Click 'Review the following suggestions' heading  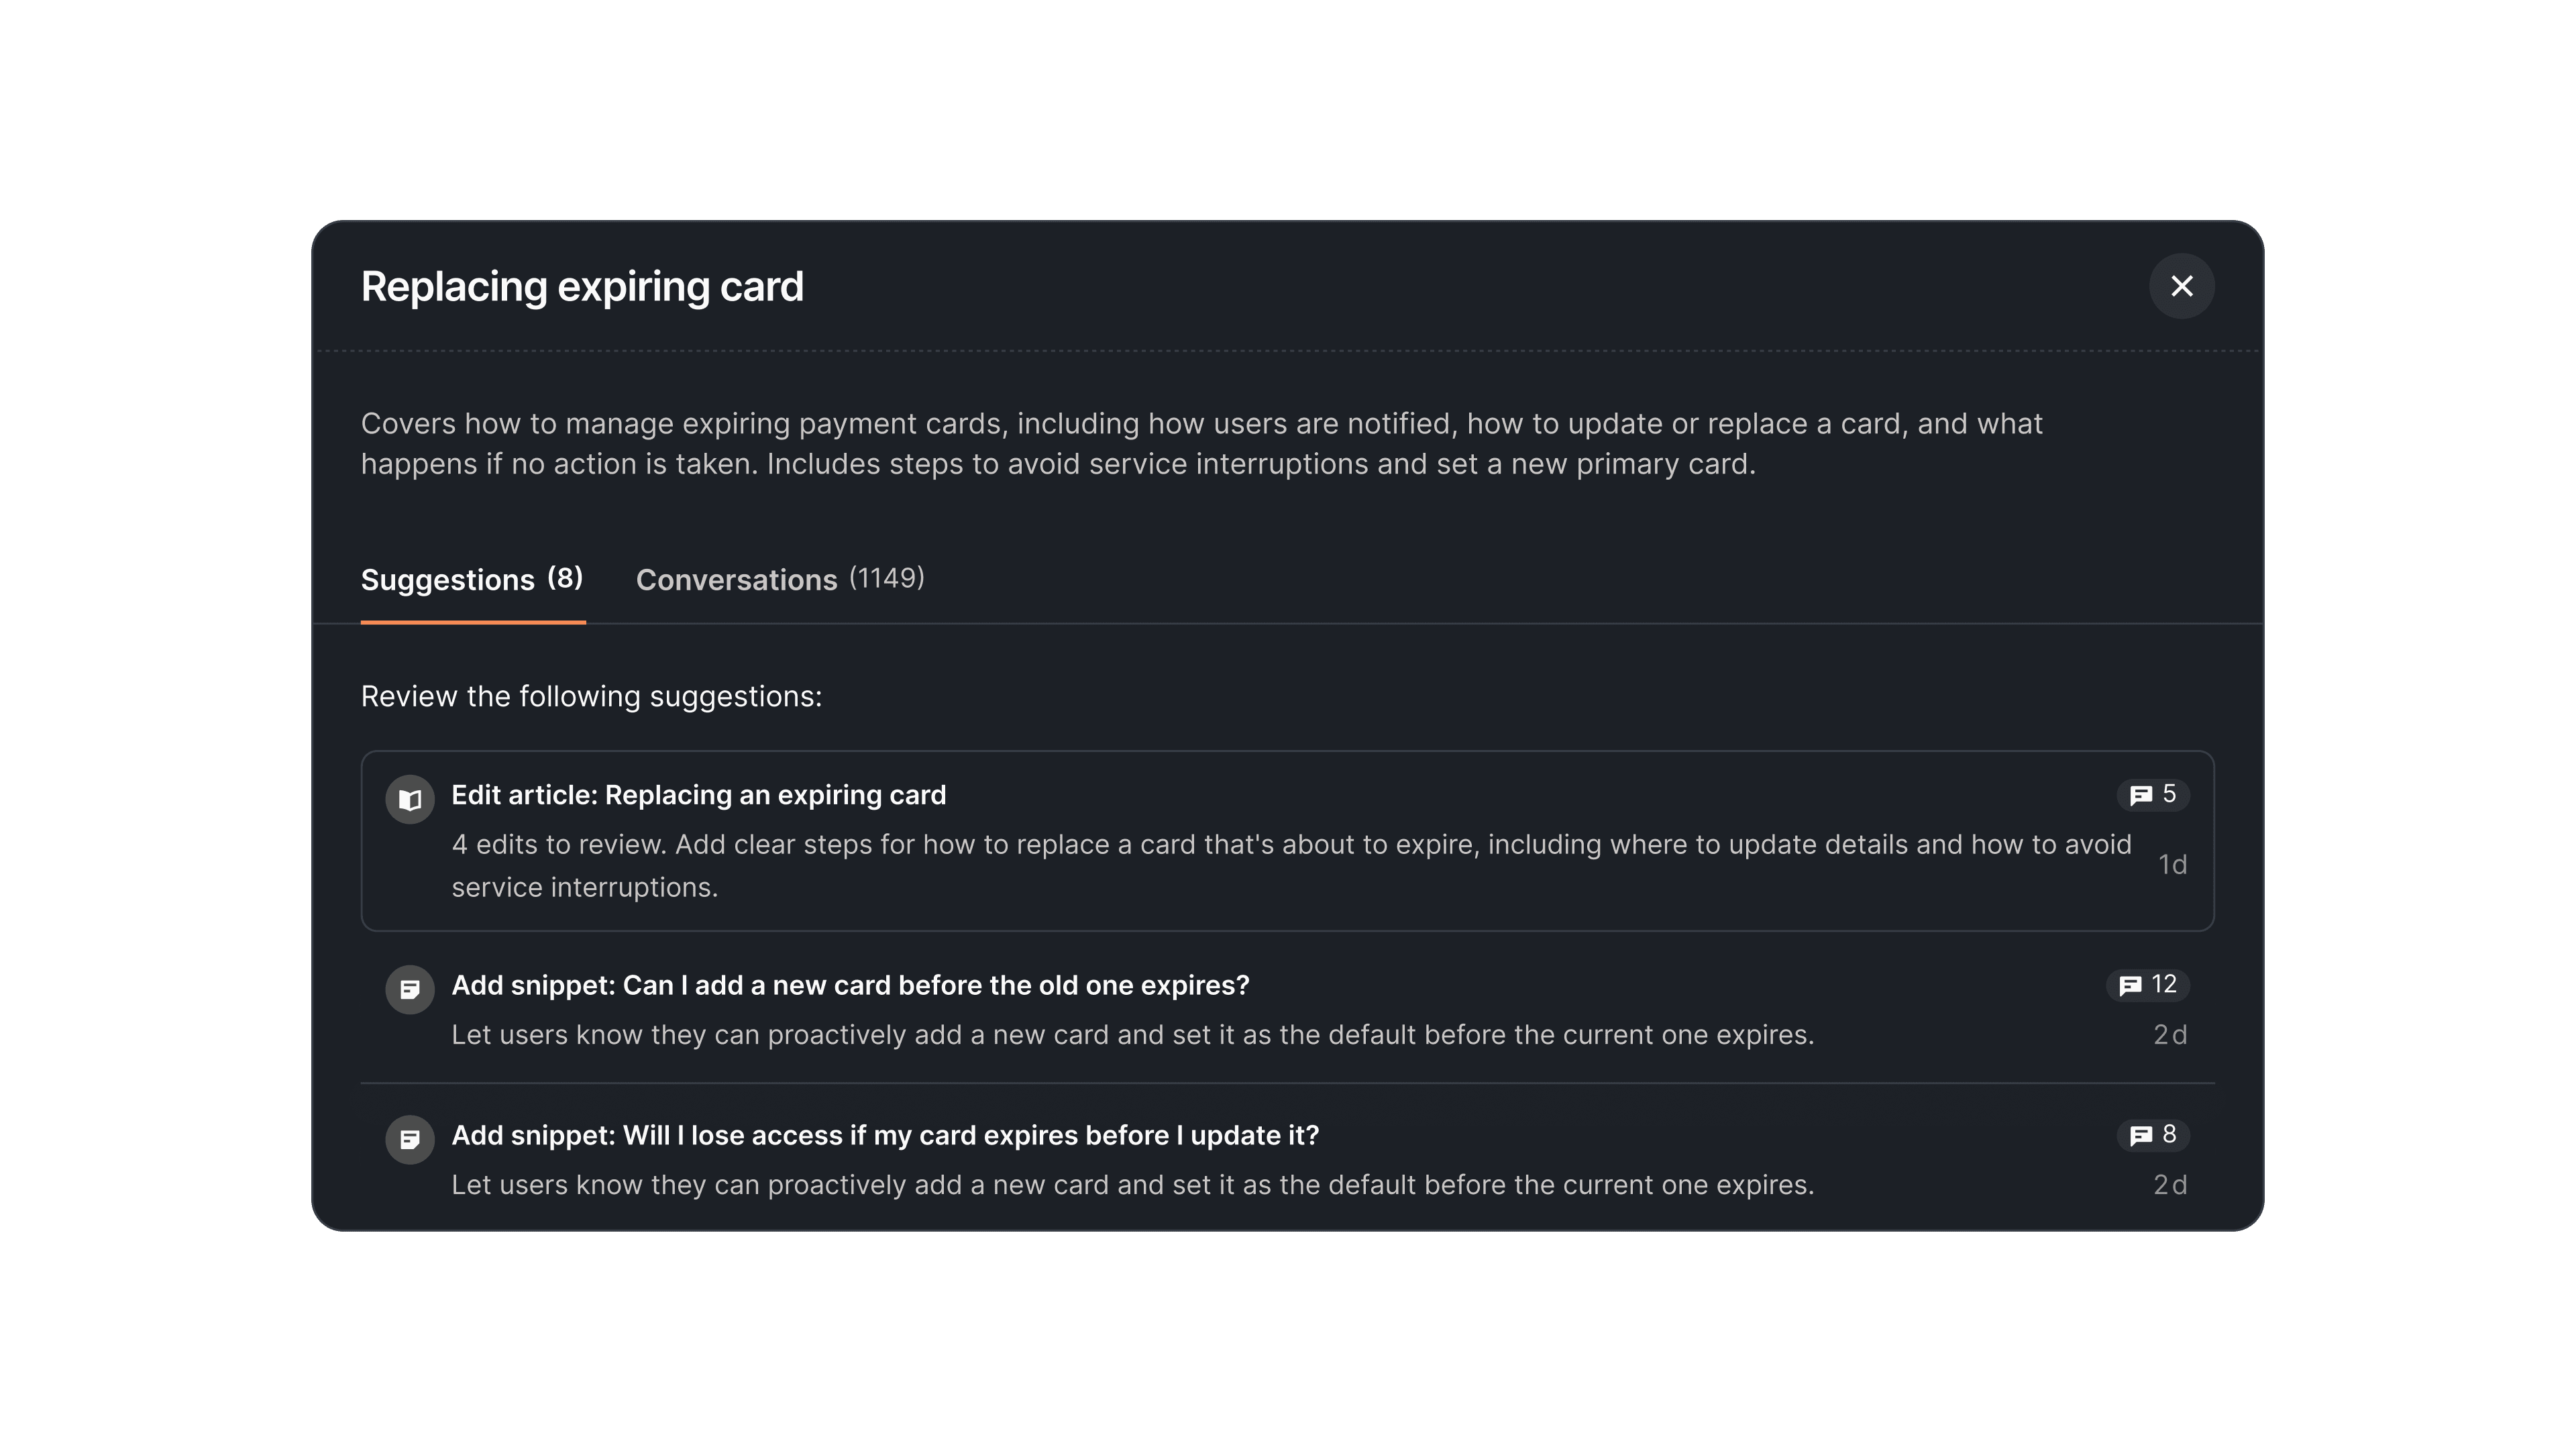click(591, 696)
